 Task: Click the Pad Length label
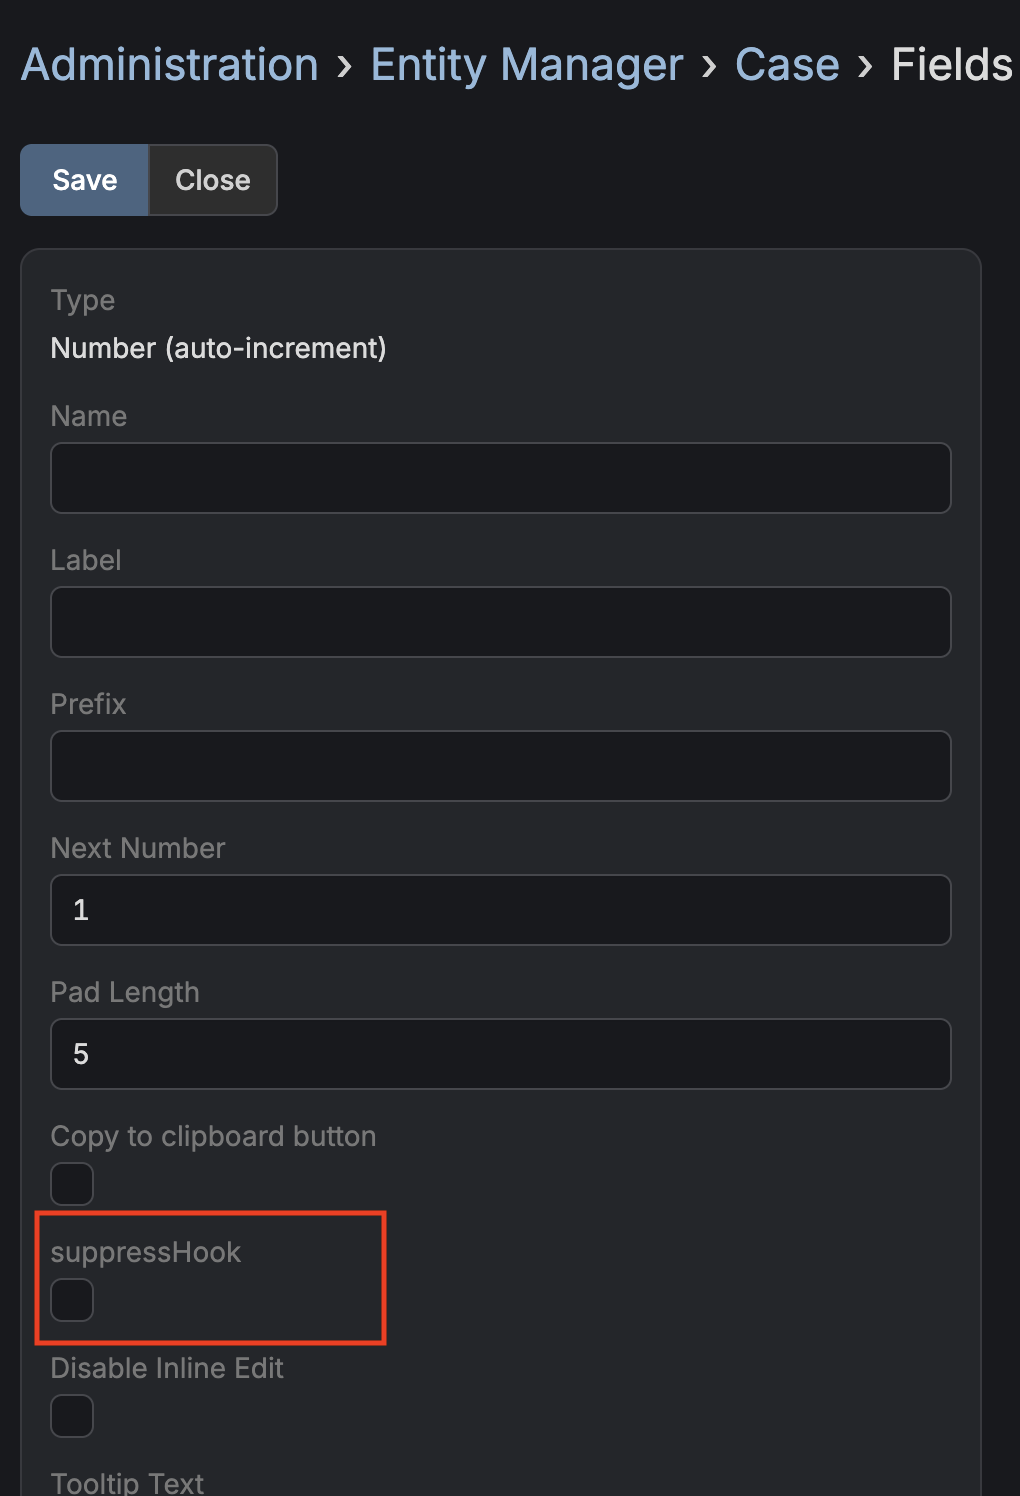125,992
